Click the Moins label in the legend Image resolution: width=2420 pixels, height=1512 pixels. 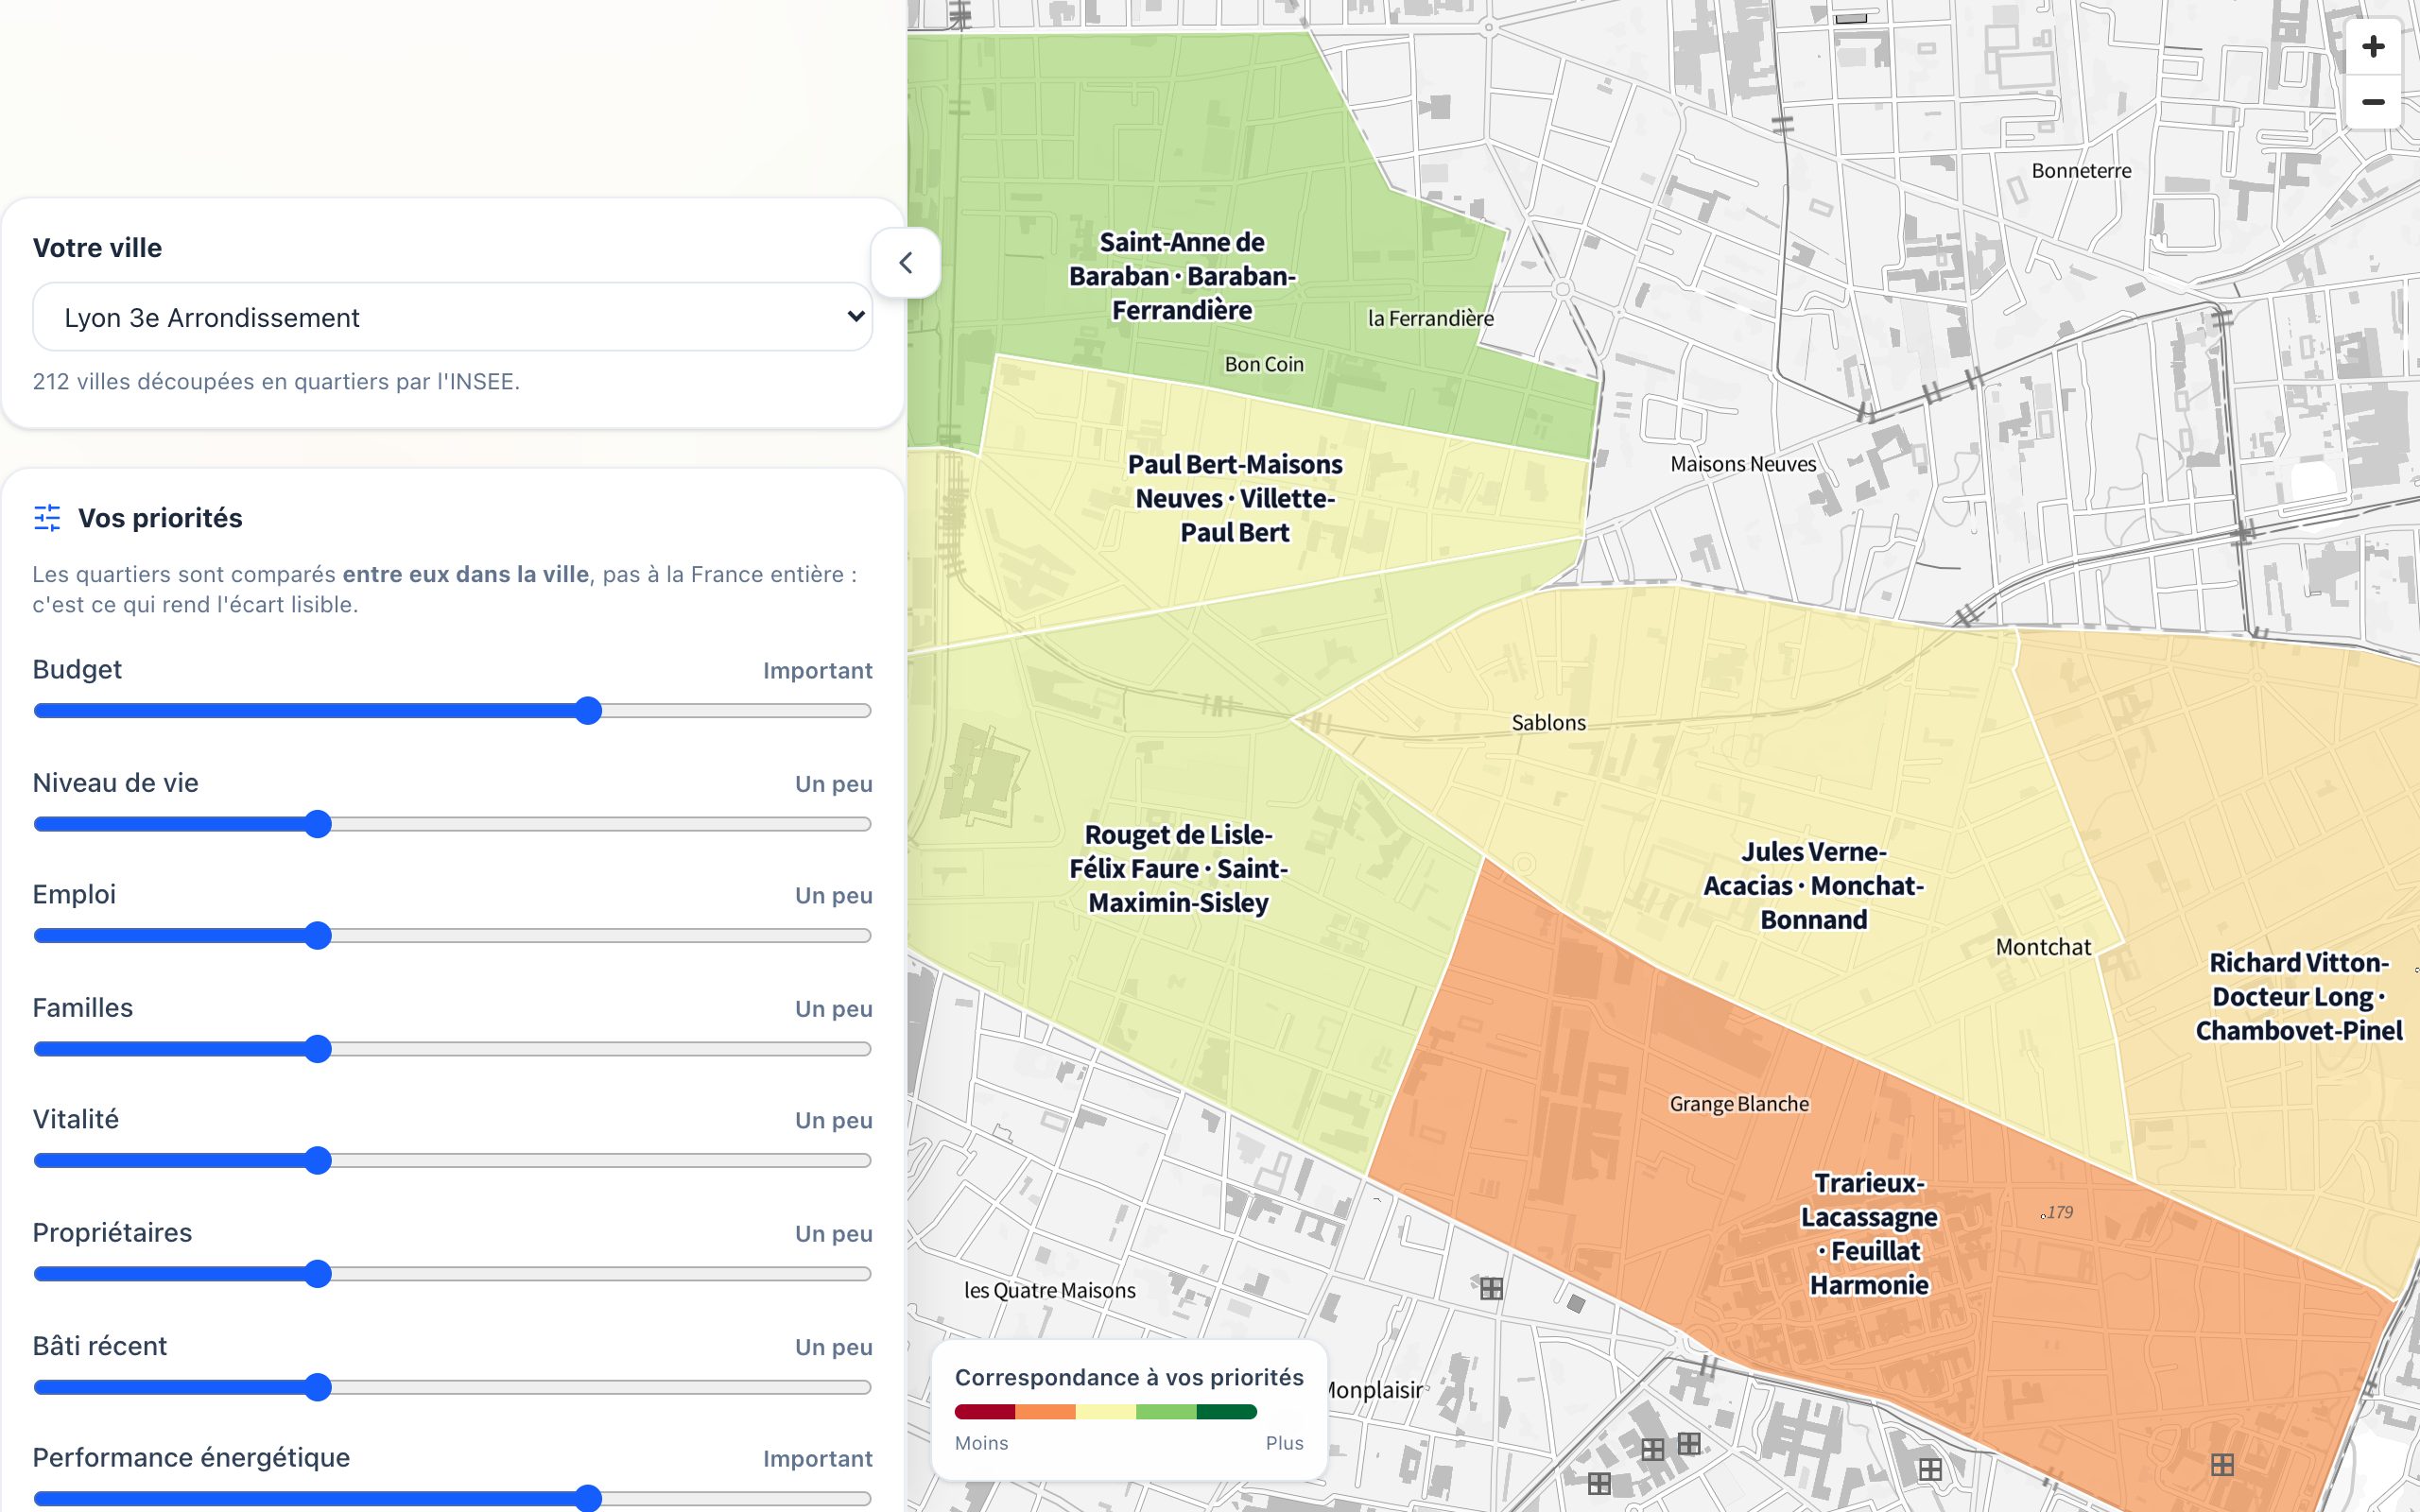point(981,1443)
